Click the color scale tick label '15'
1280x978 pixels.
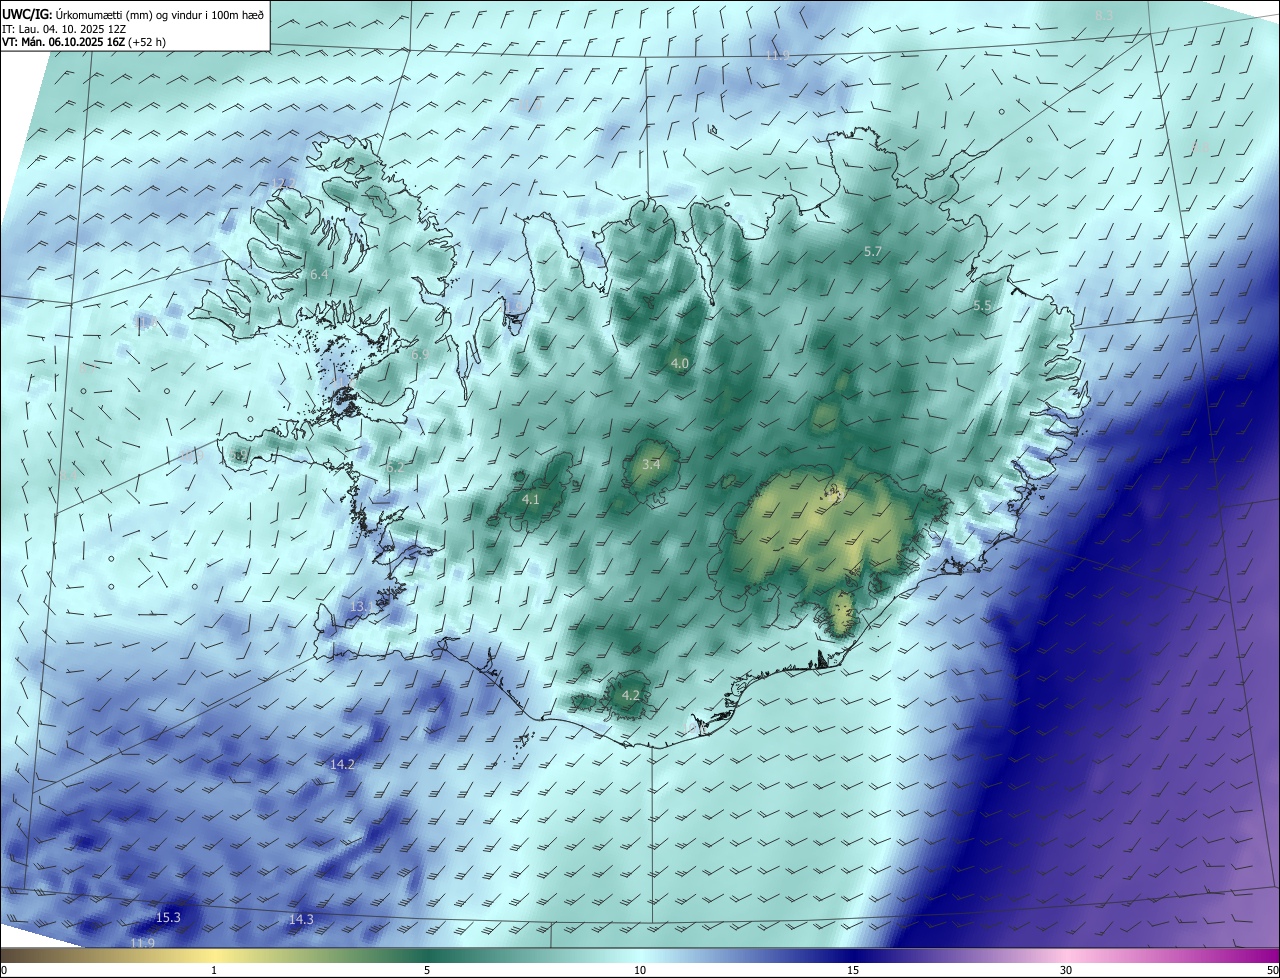point(853,971)
